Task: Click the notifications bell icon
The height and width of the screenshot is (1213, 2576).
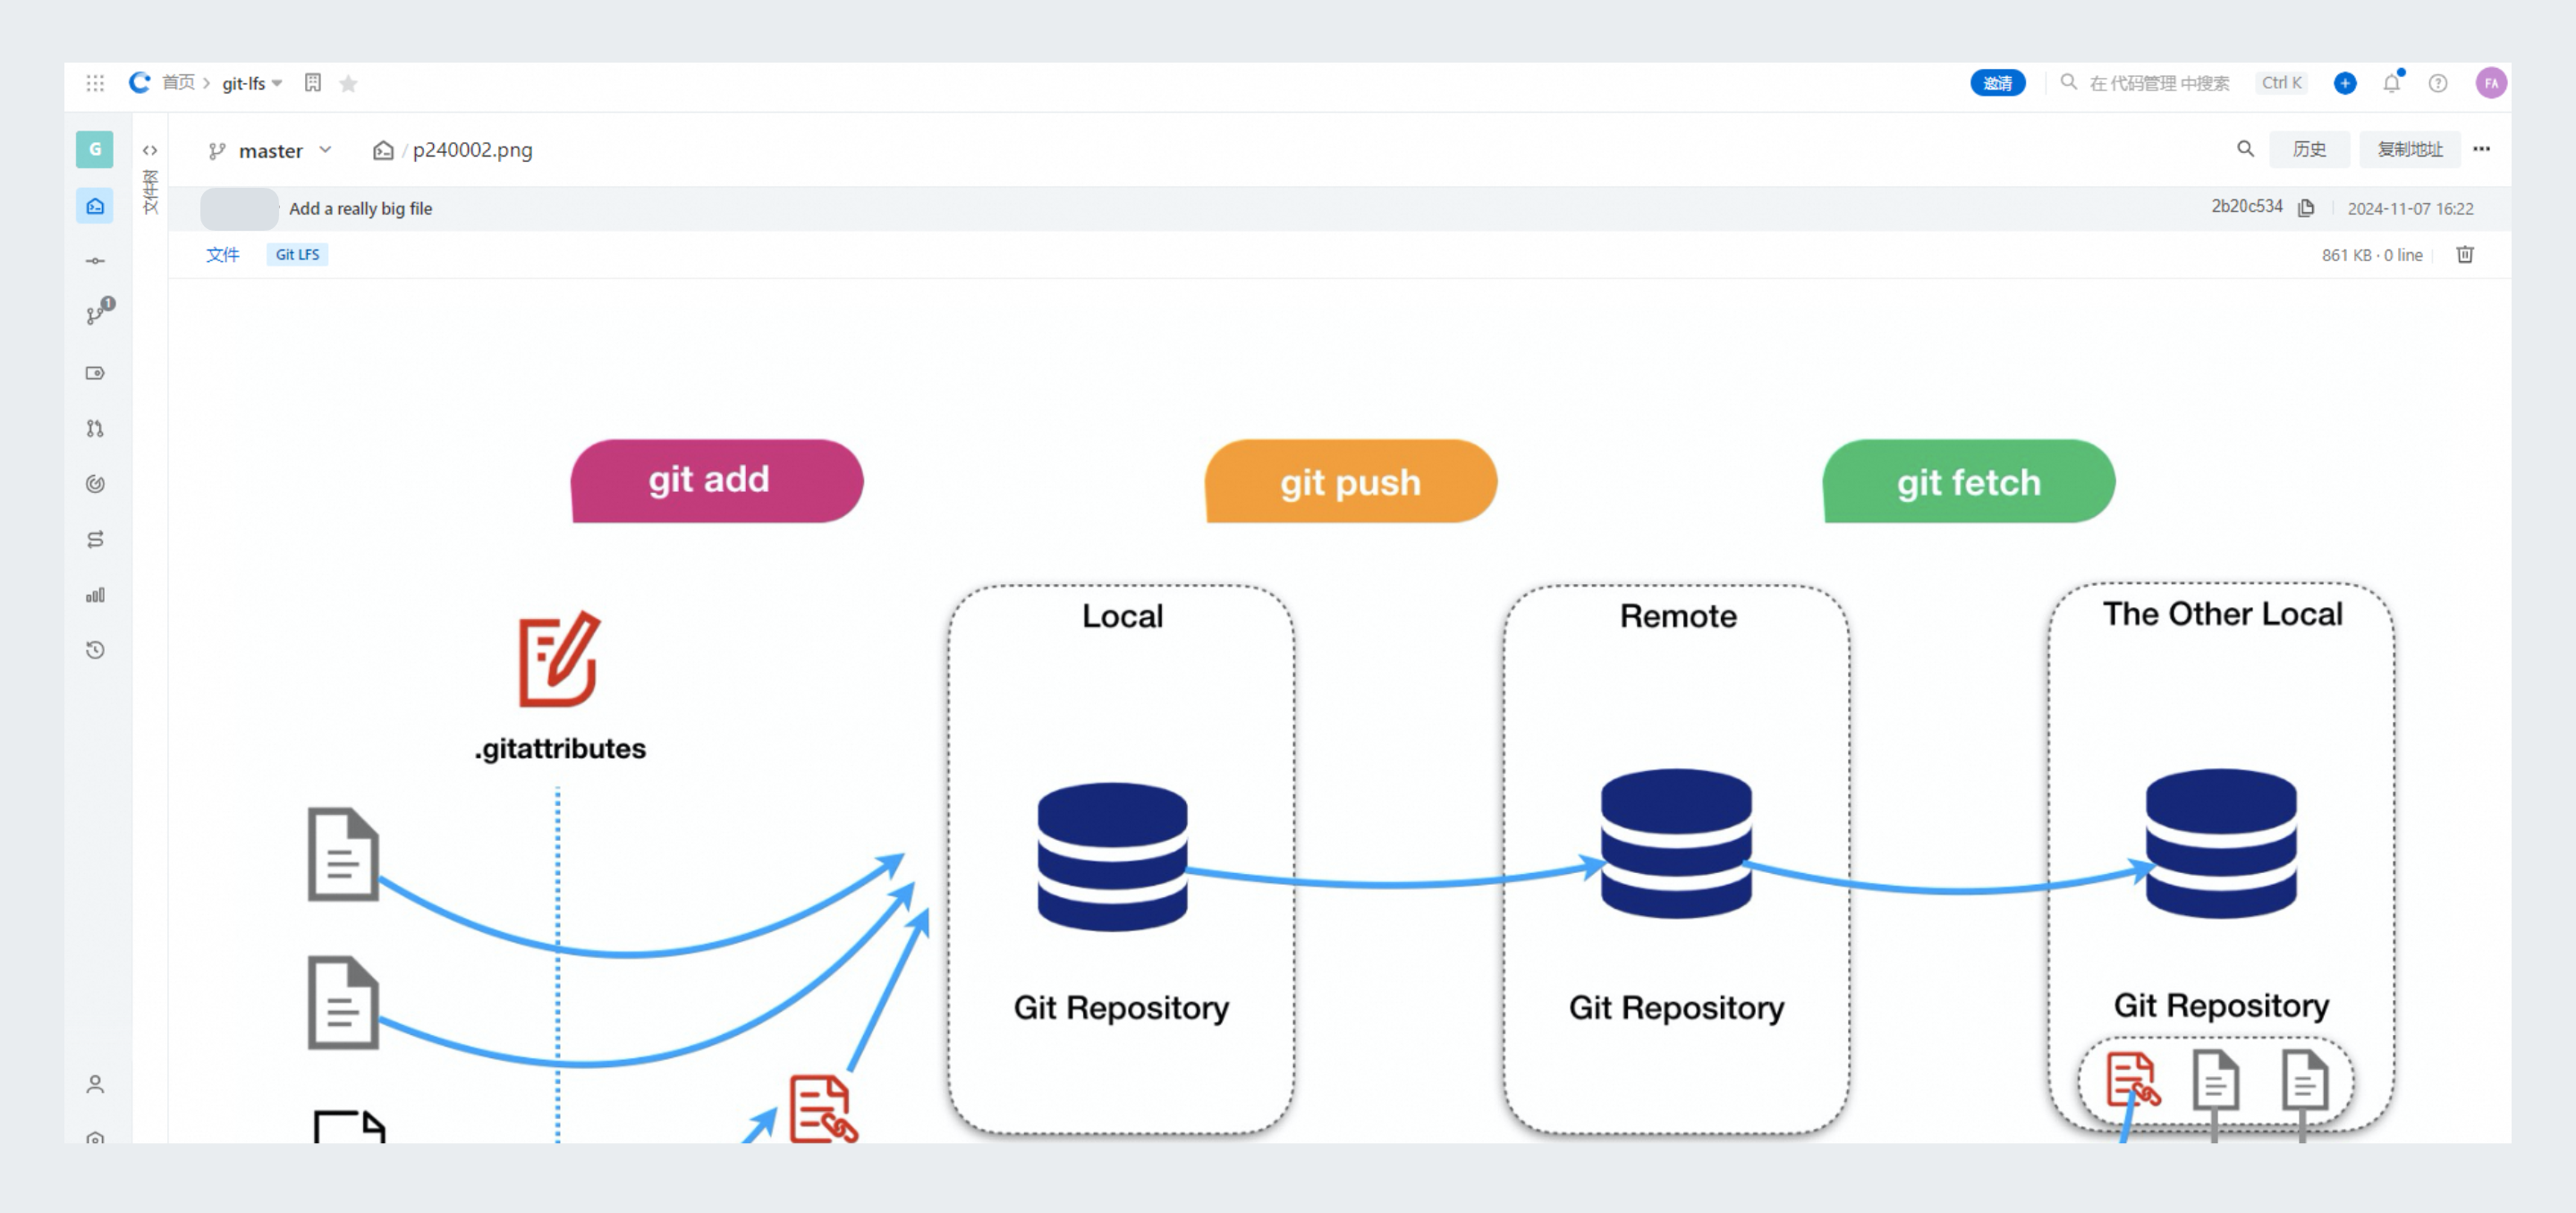Action: [2392, 82]
